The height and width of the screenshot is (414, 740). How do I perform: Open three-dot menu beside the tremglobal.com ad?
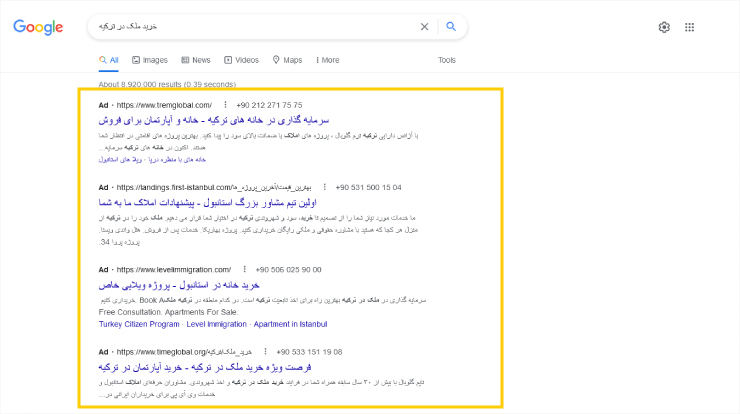[225, 105]
